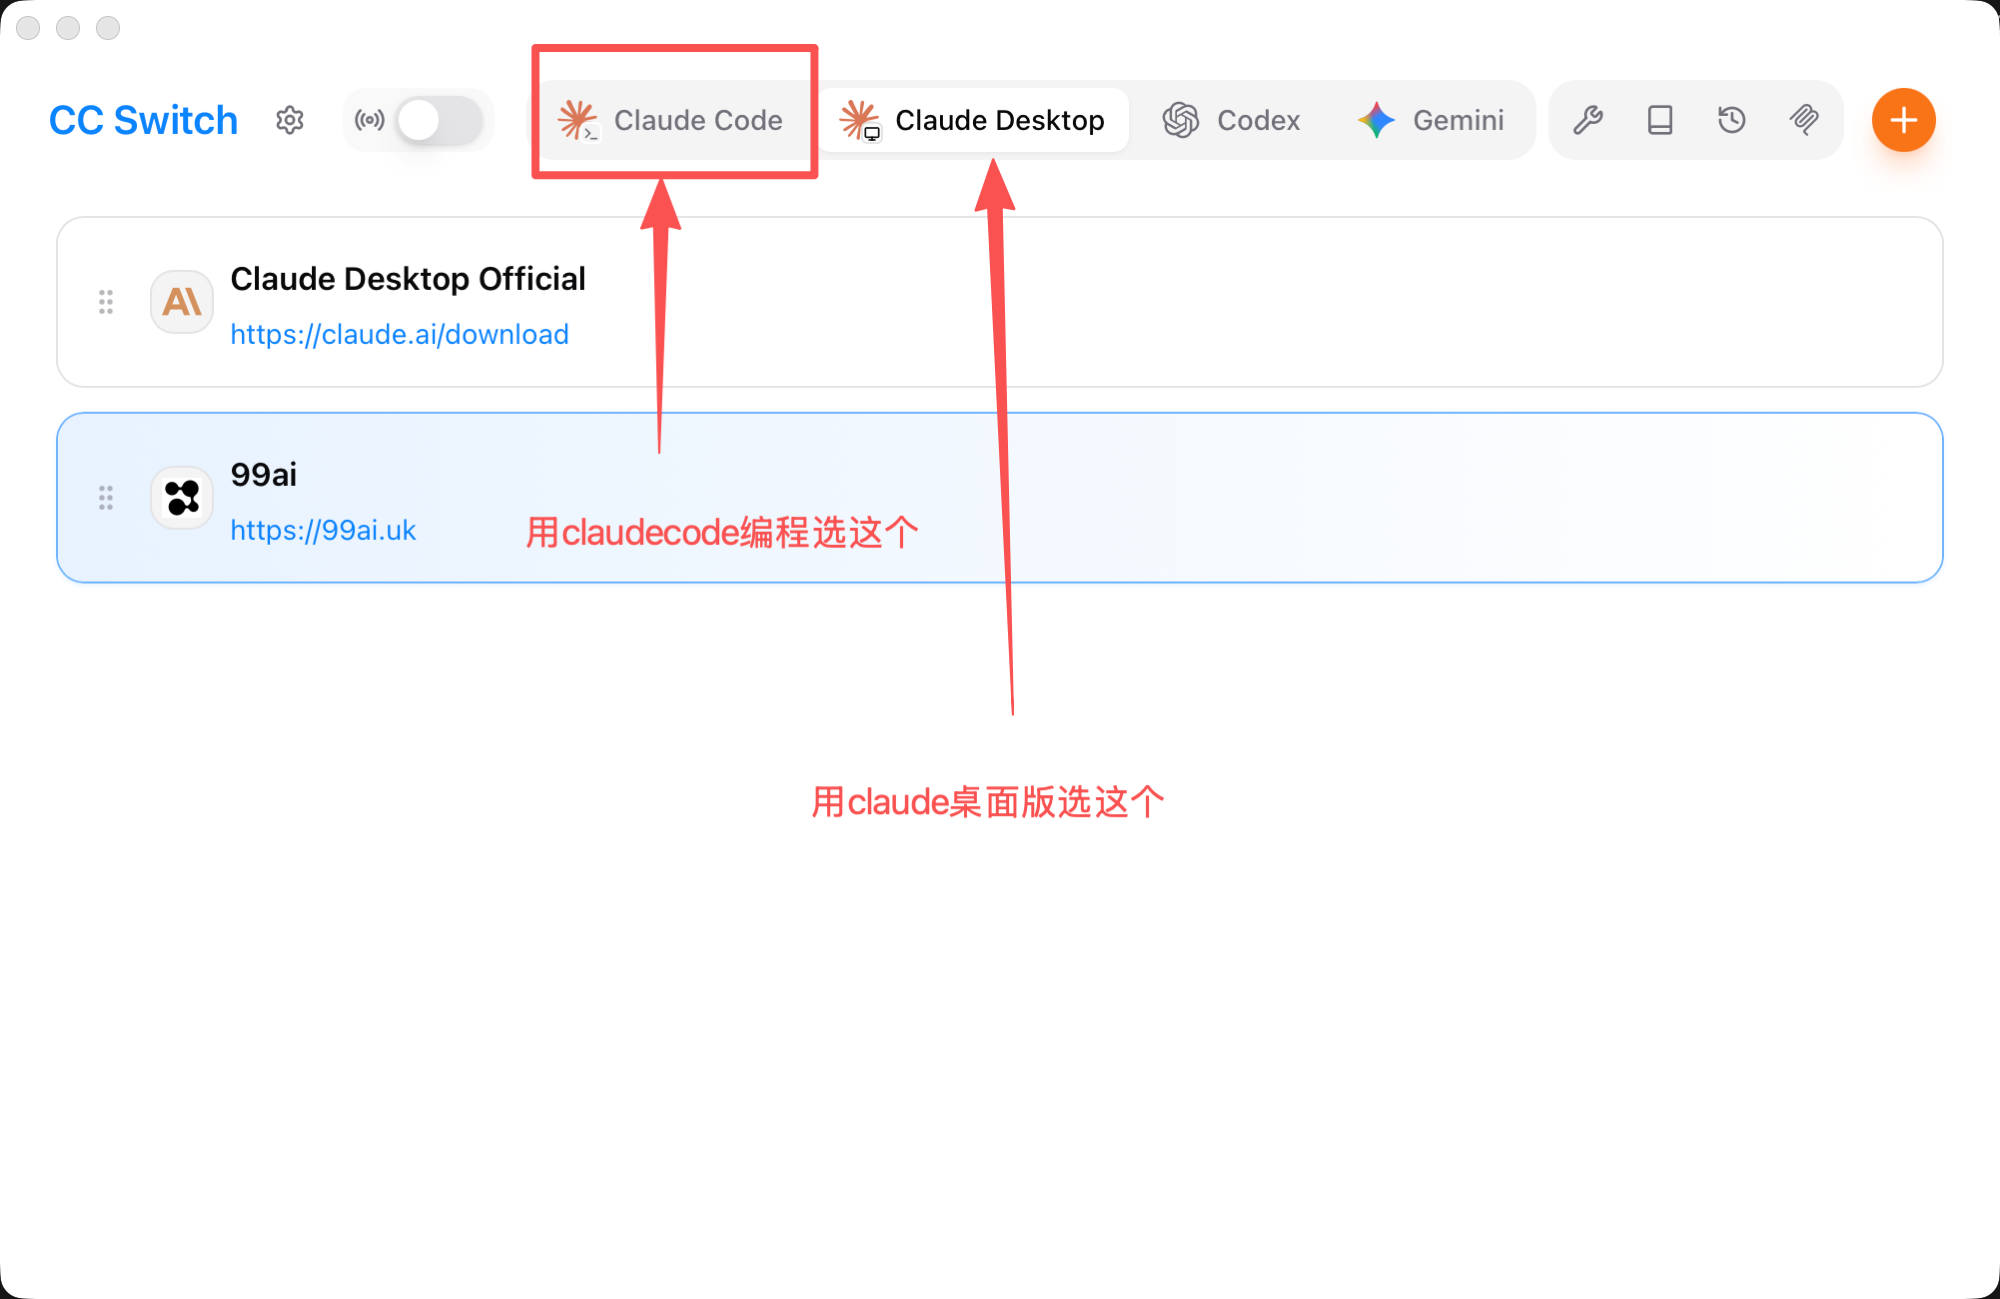Open the book icon in toolbar
Image resolution: width=2000 pixels, height=1299 pixels.
(x=1660, y=120)
